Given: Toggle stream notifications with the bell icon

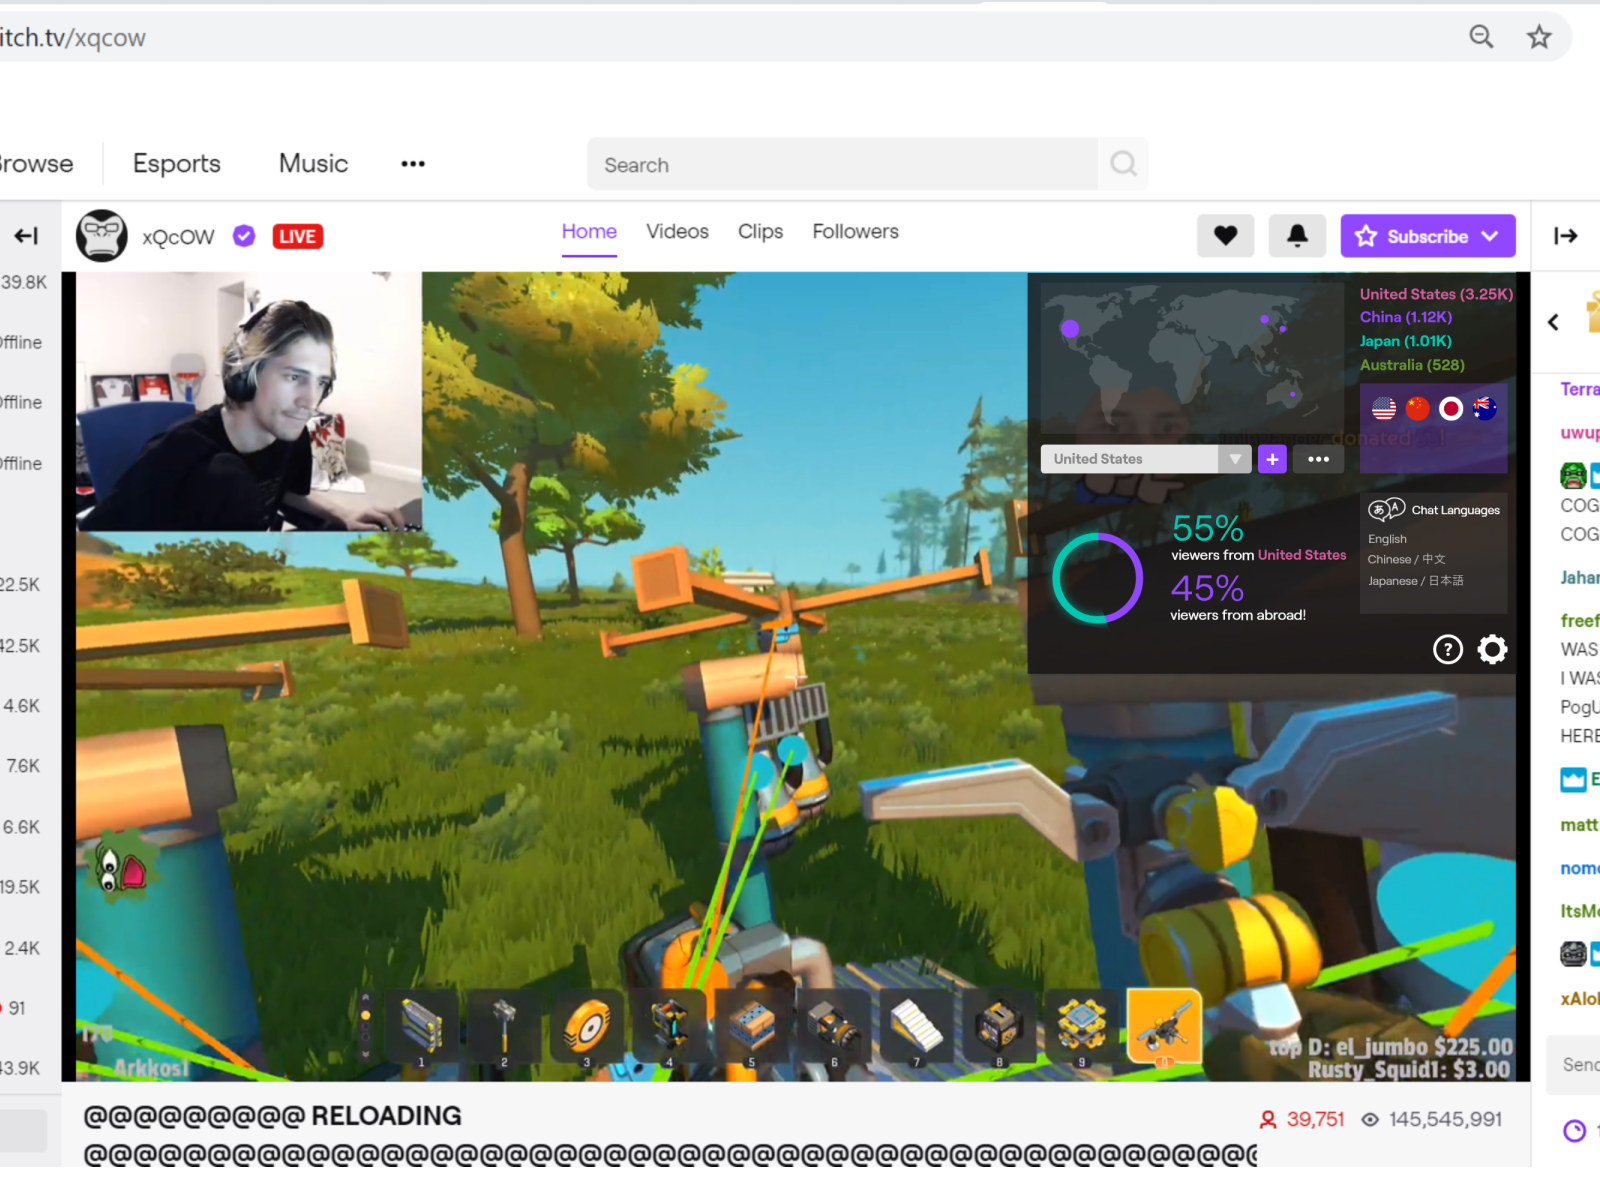Looking at the screenshot, I should [1297, 236].
